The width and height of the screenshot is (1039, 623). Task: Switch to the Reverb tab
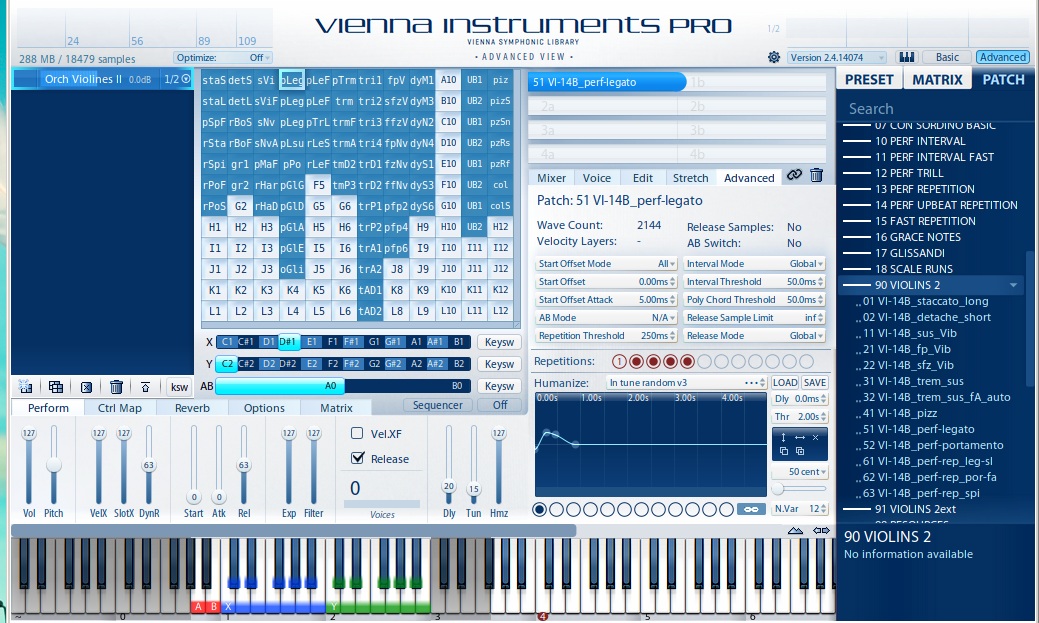[x=192, y=408]
